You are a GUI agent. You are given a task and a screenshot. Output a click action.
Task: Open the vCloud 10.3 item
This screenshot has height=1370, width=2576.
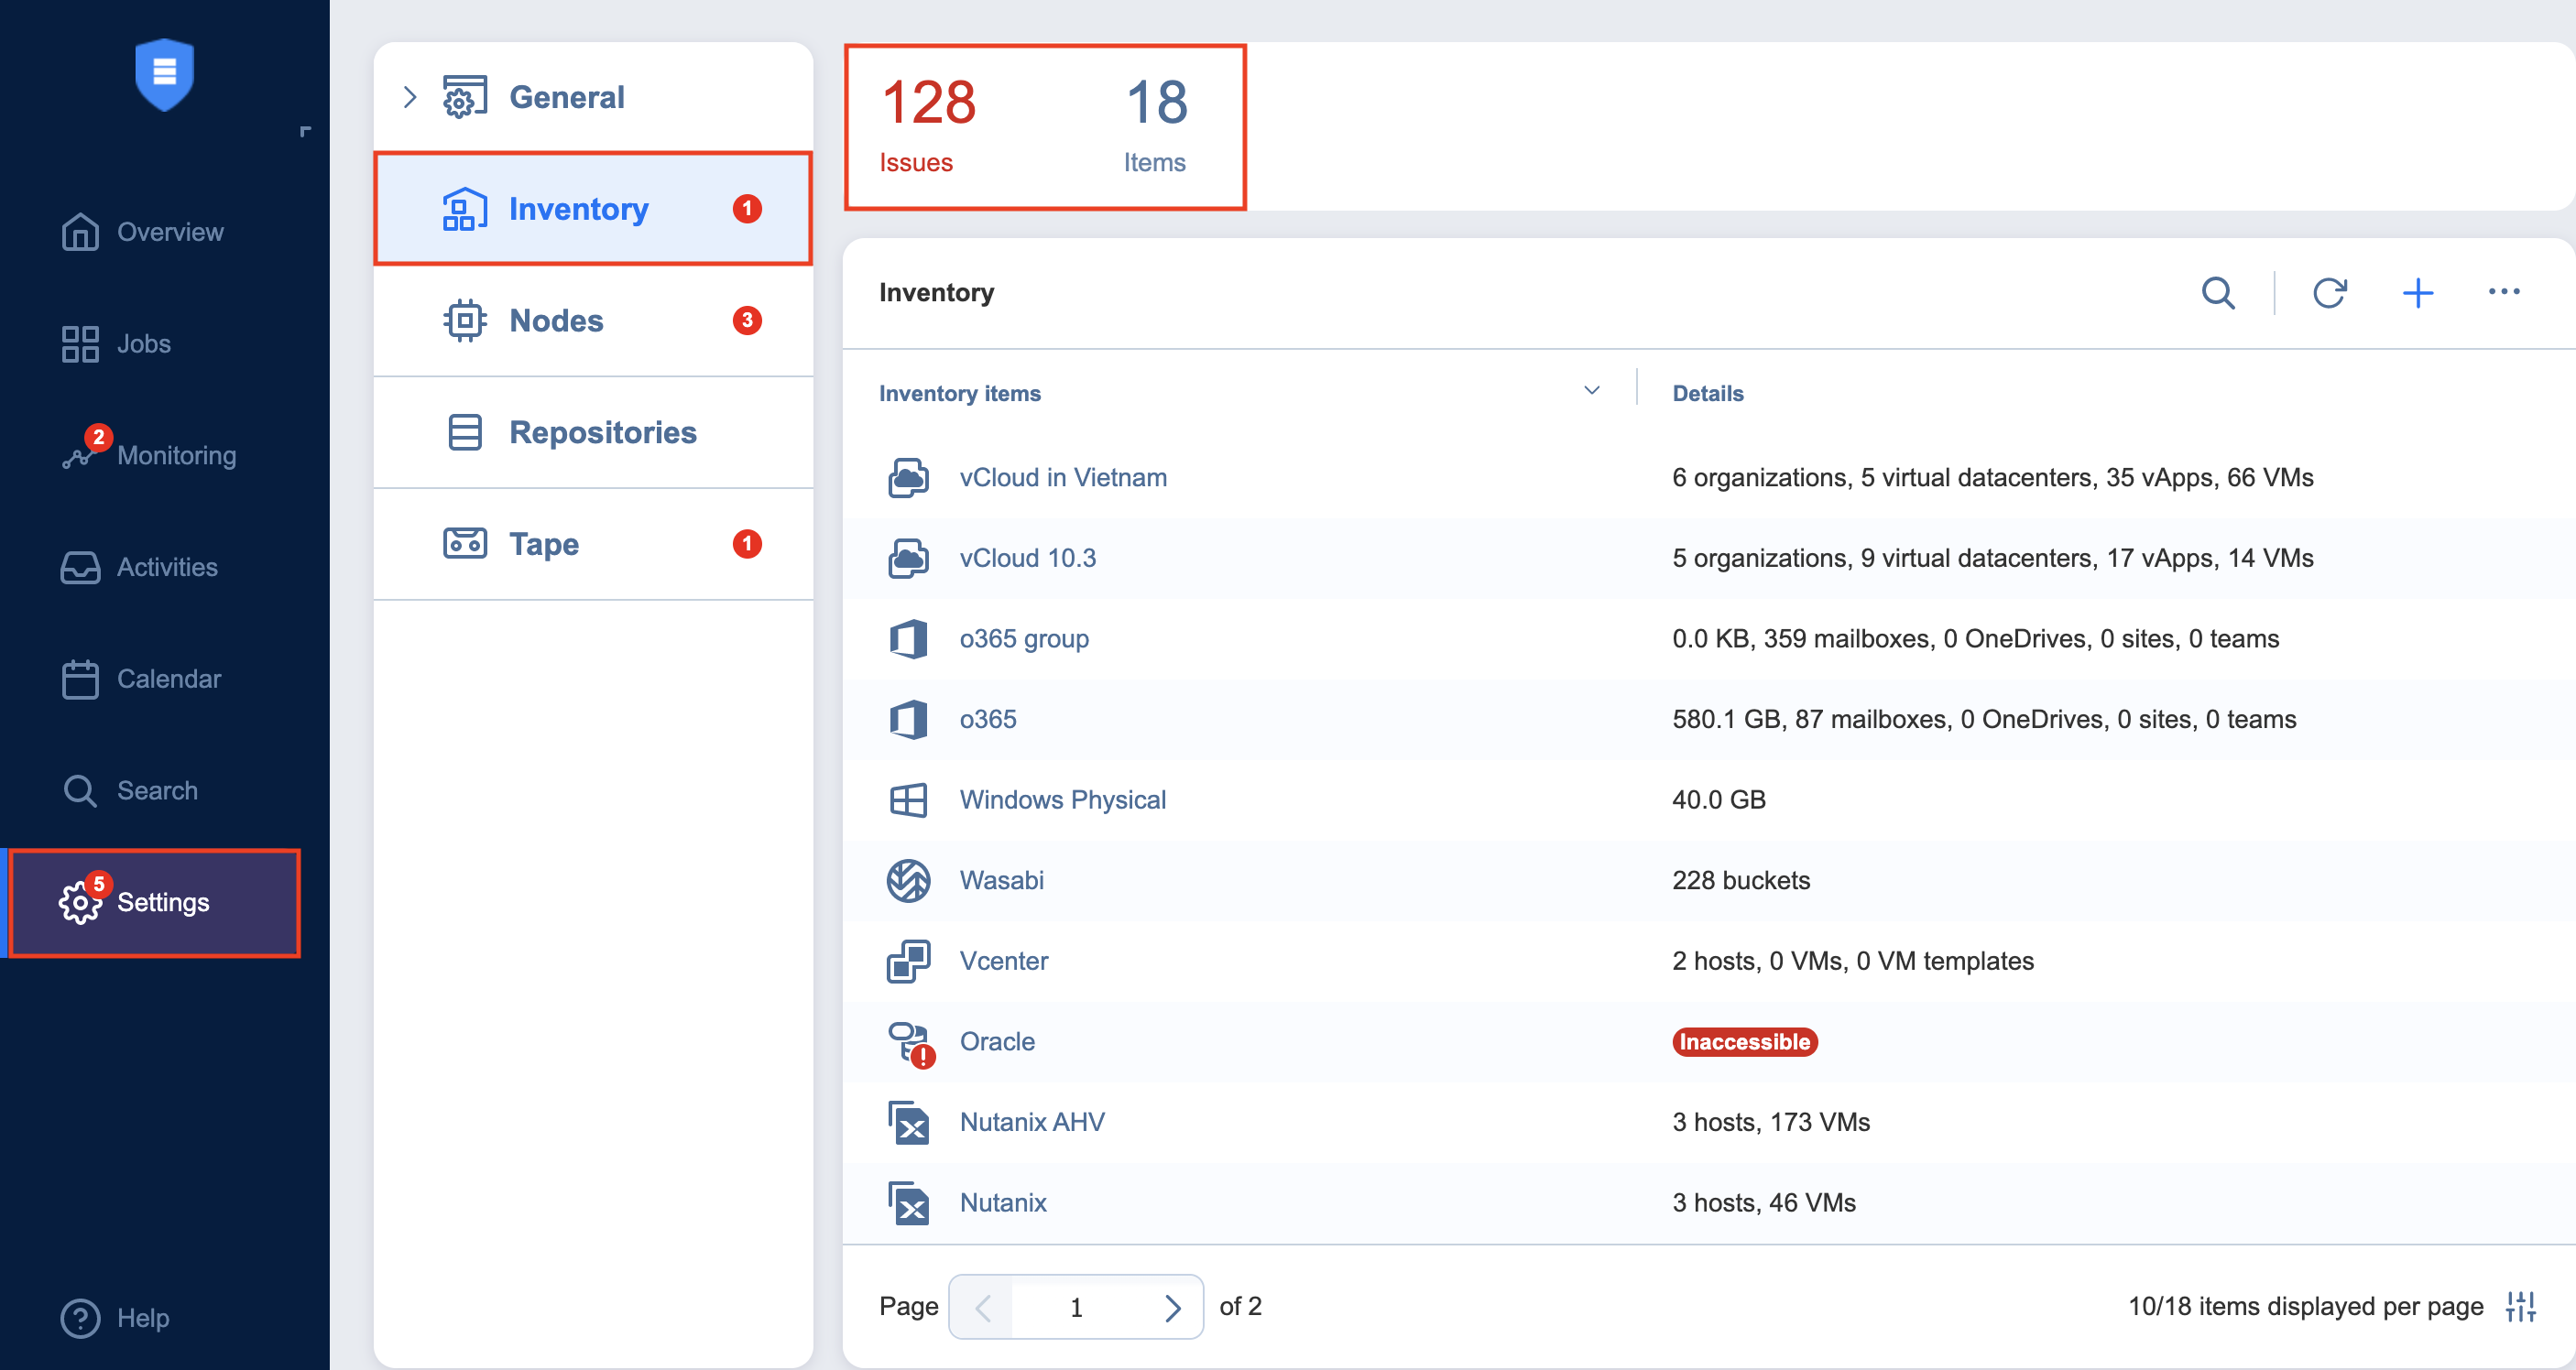(1028, 558)
